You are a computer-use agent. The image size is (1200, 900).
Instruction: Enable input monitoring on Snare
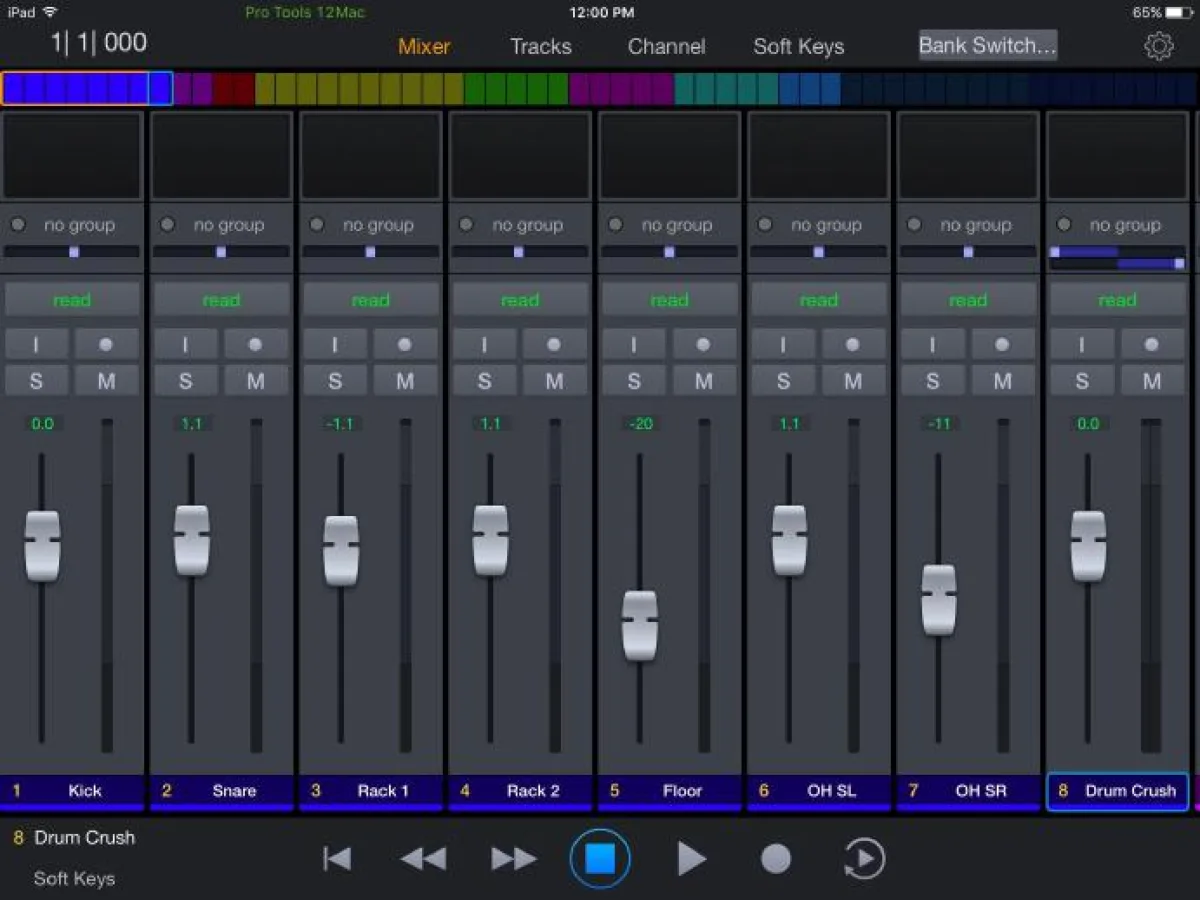[x=186, y=344]
